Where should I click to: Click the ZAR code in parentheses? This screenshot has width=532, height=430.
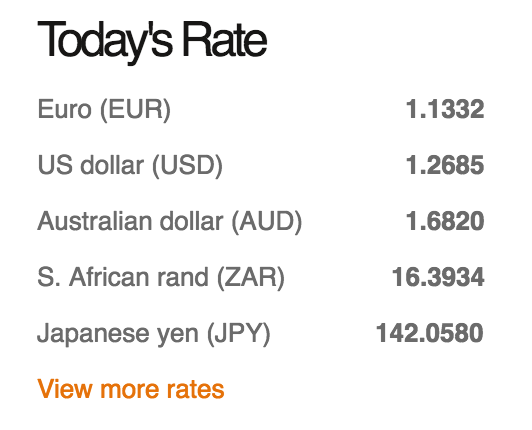251,277
